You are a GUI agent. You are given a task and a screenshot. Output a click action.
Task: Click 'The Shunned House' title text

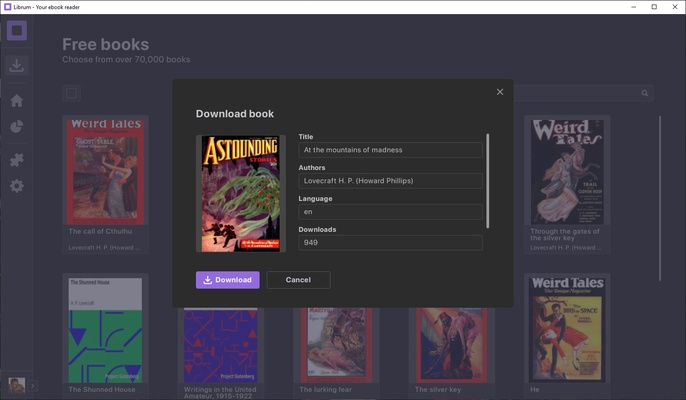pyautogui.click(x=102, y=389)
